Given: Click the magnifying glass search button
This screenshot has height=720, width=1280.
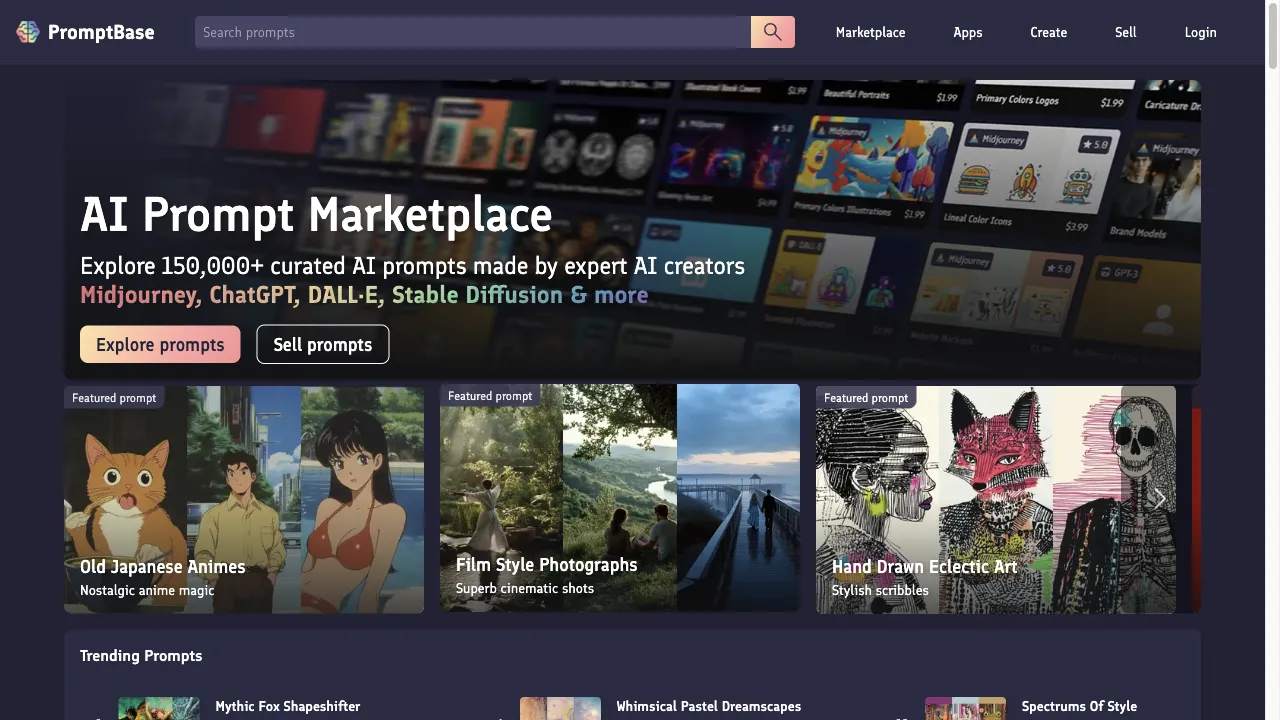Looking at the screenshot, I should coord(773,32).
